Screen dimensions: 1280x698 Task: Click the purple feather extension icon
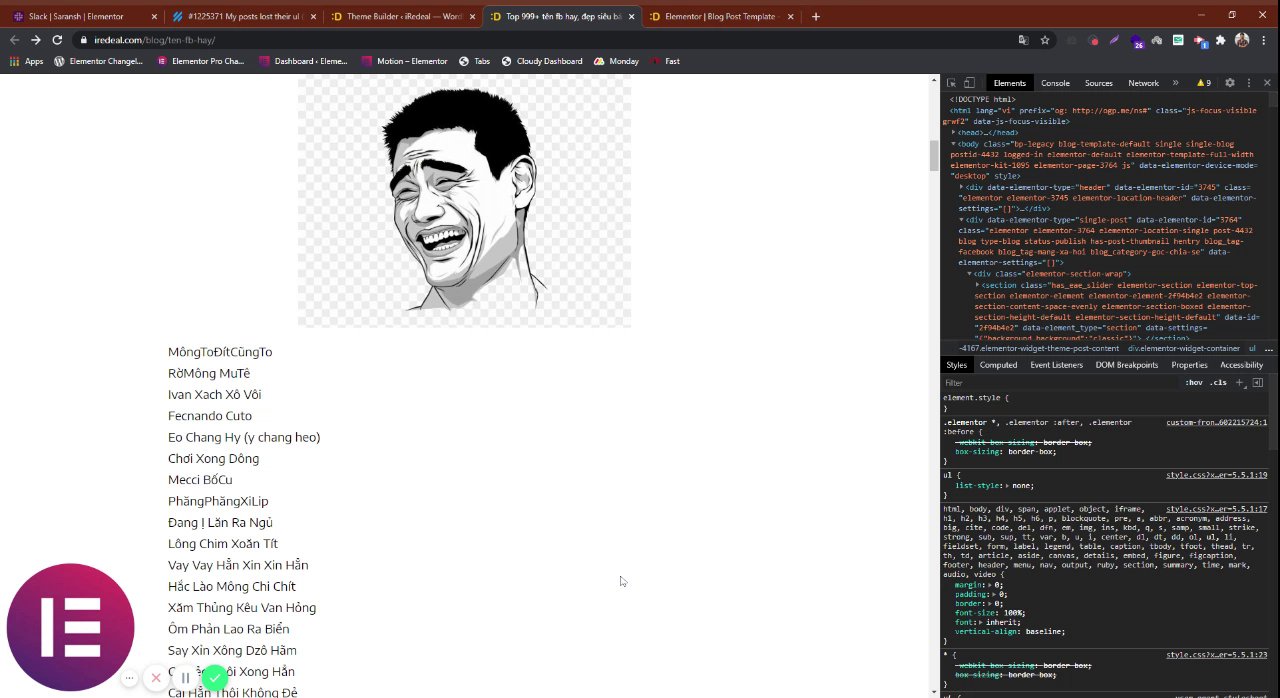tap(1114, 40)
